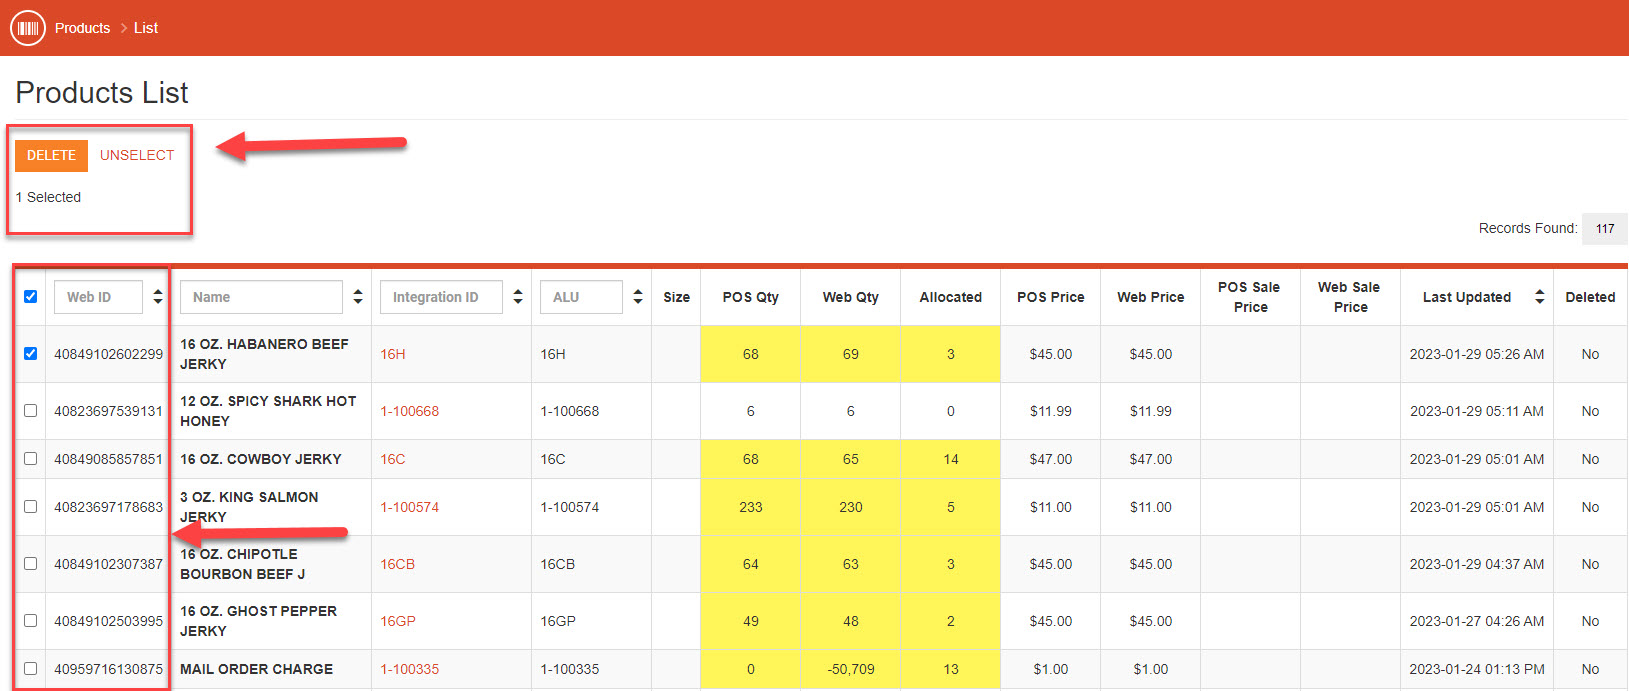Image resolution: width=1629 pixels, height=691 pixels.
Task: Select the 16 OZ. HABANERO BEEF JERKY name
Action: 264,354
